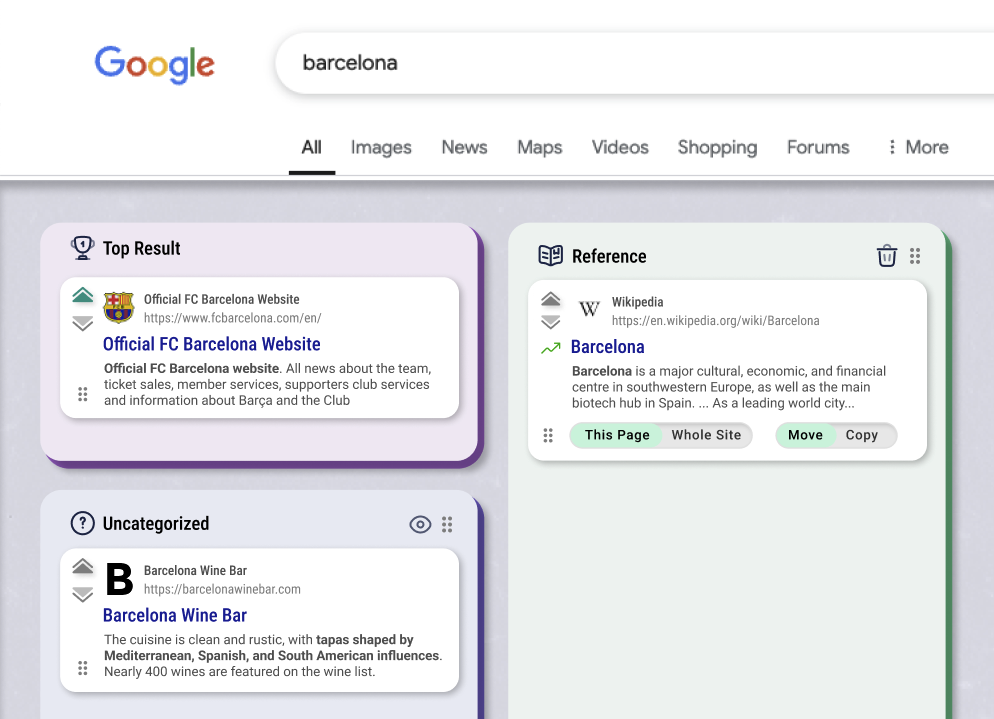Toggle visibility of Uncategorized panel

point(420,524)
